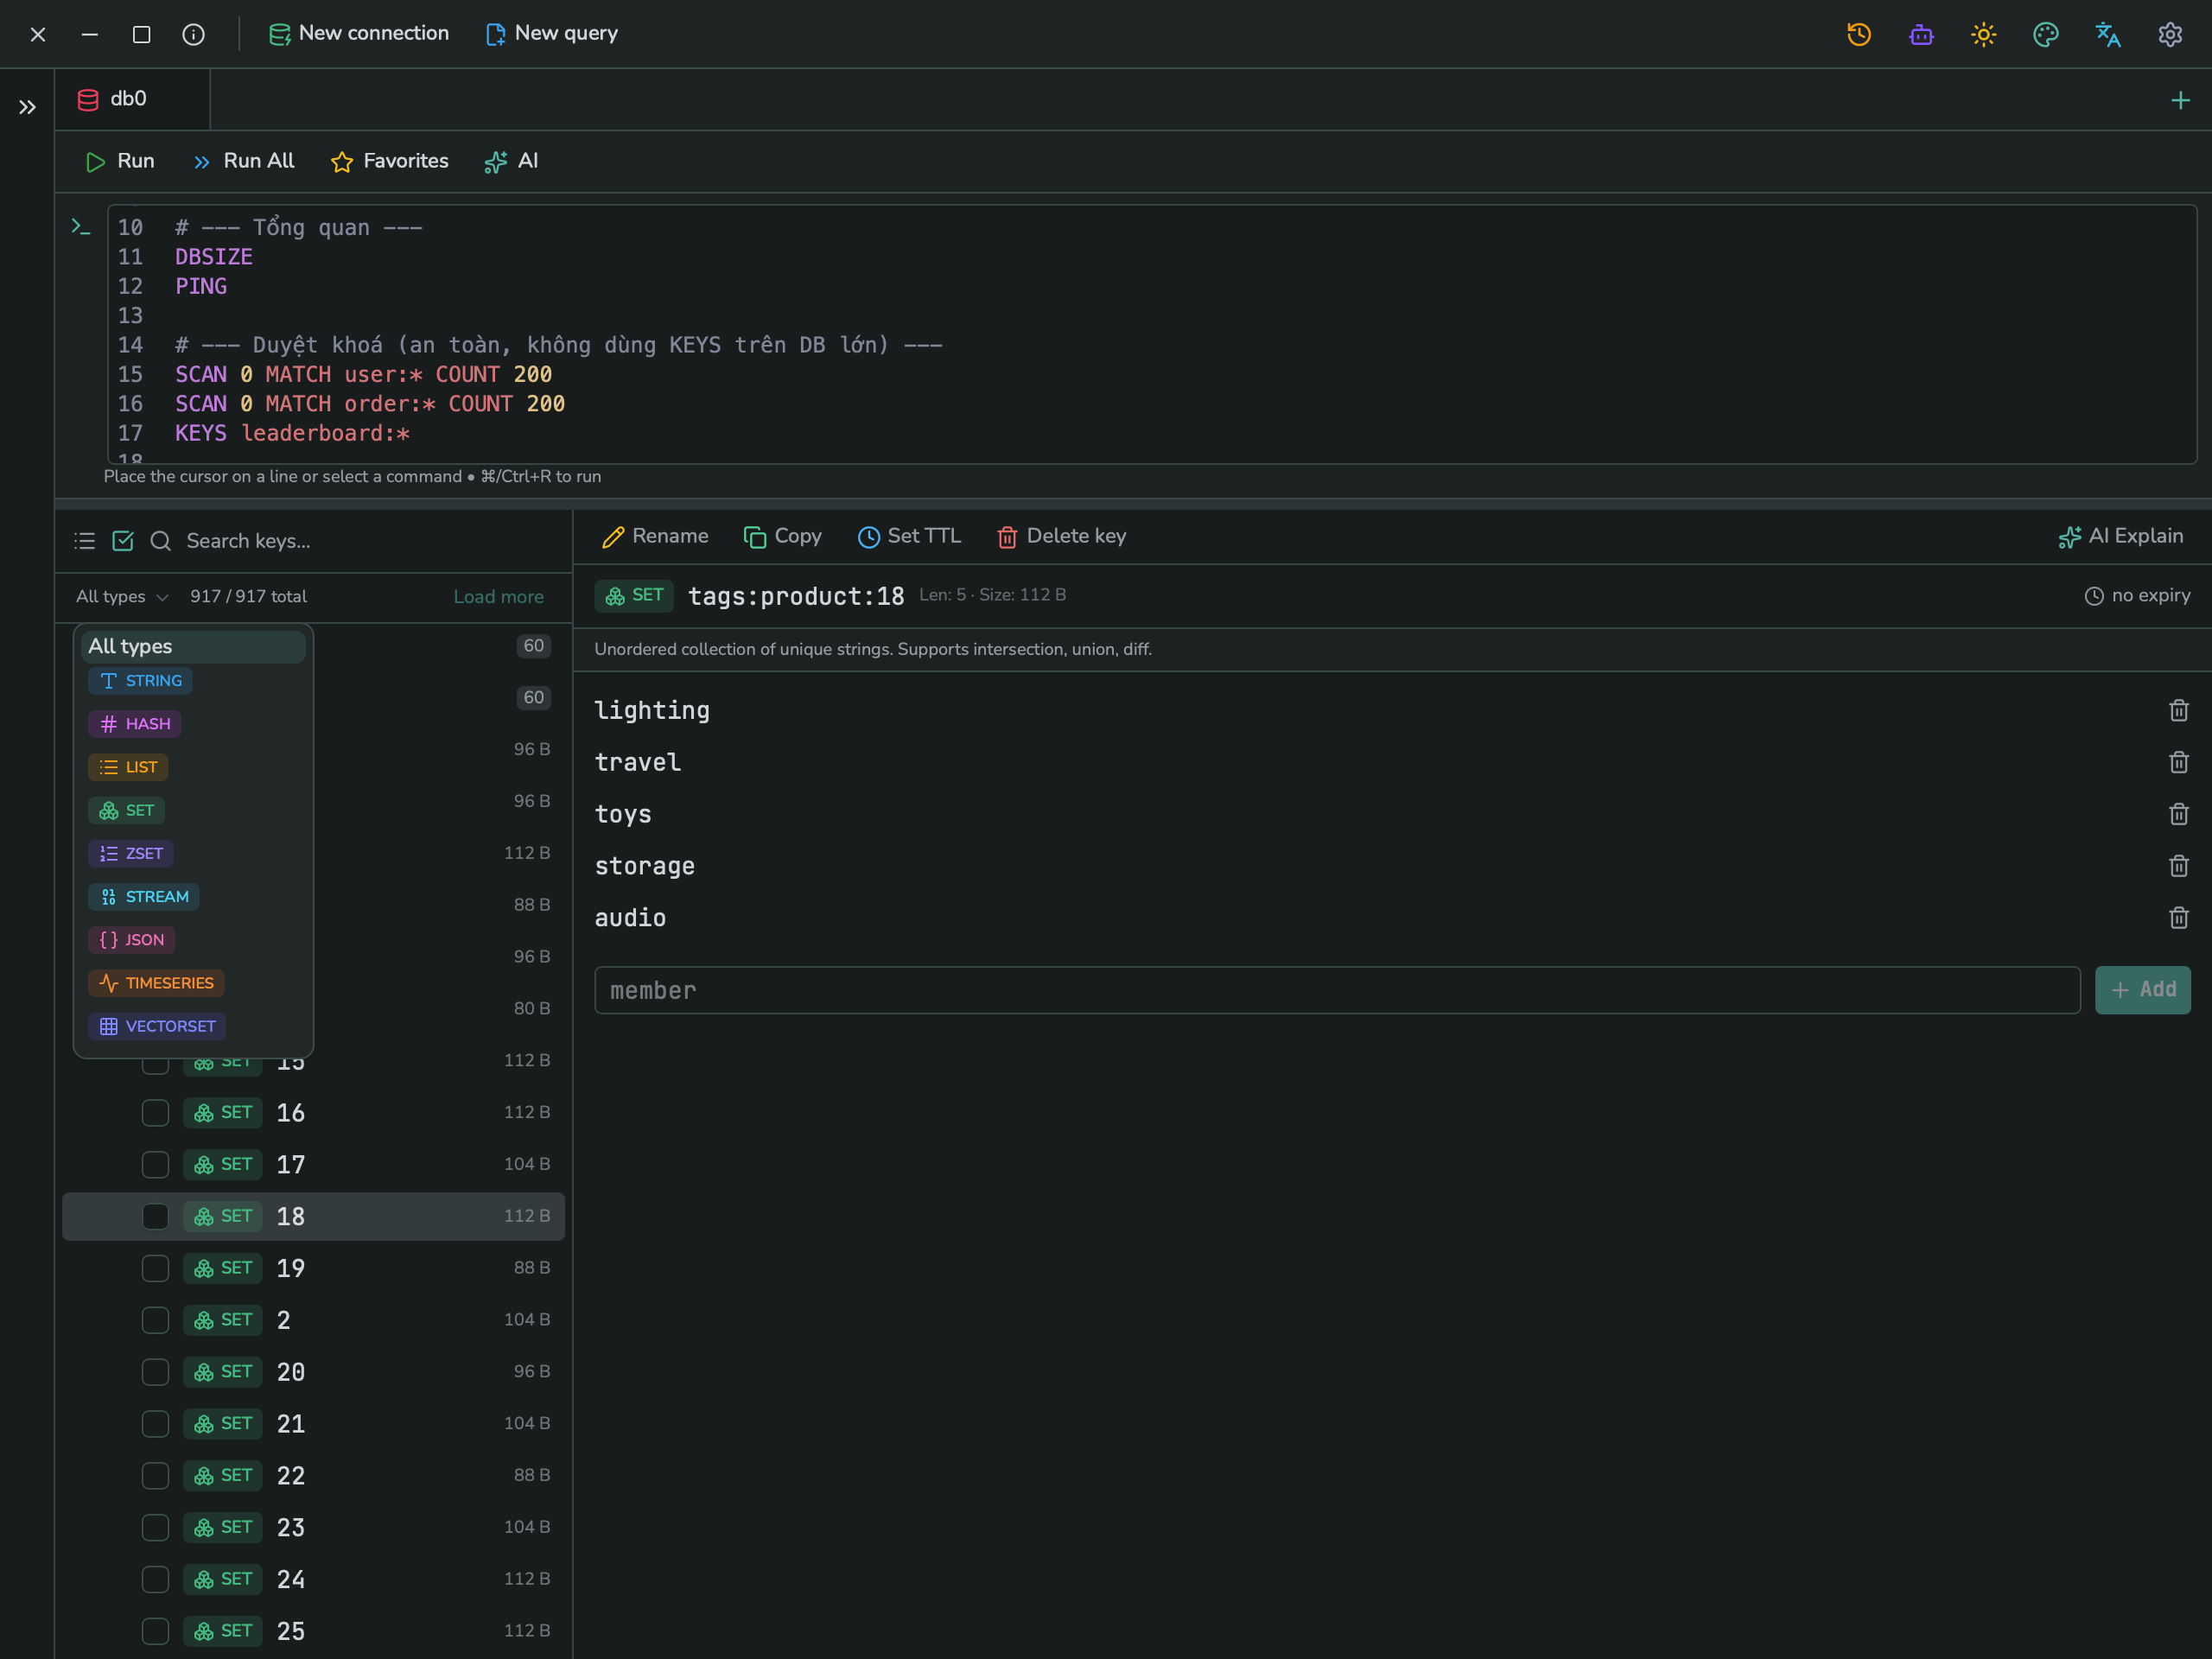The width and height of the screenshot is (2212, 1659).
Task: Open the query history clock icon
Action: pyautogui.click(x=1859, y=34)
